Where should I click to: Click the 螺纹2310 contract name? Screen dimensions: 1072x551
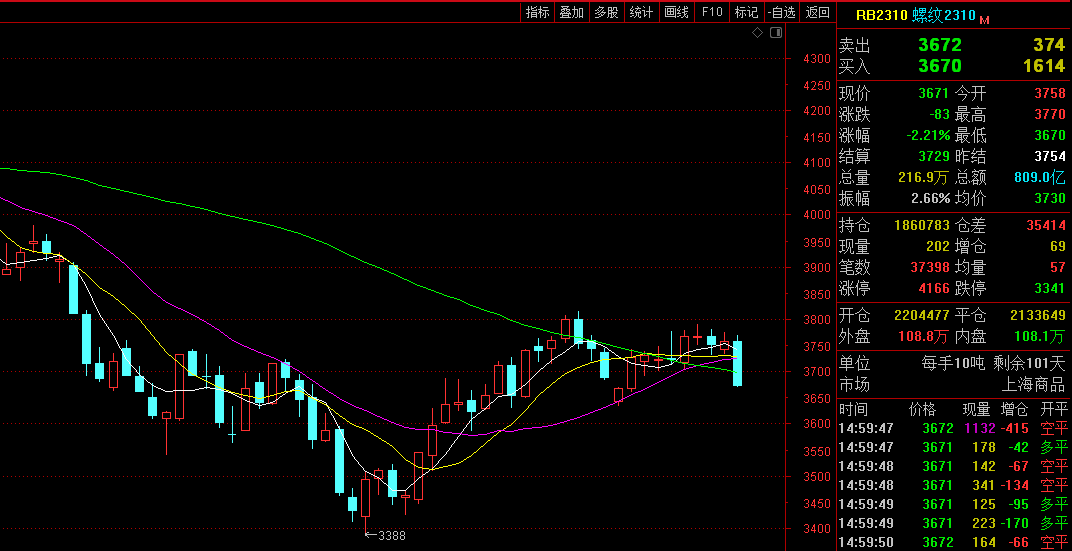944,15
